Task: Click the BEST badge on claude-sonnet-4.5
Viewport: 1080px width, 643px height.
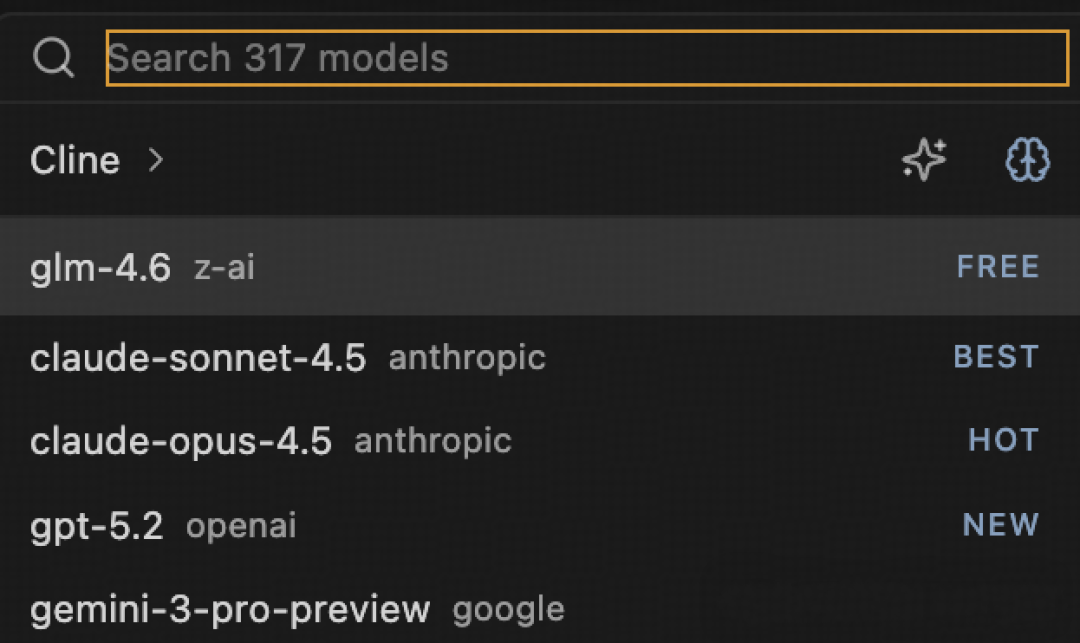Action: (x=996, y=357)
